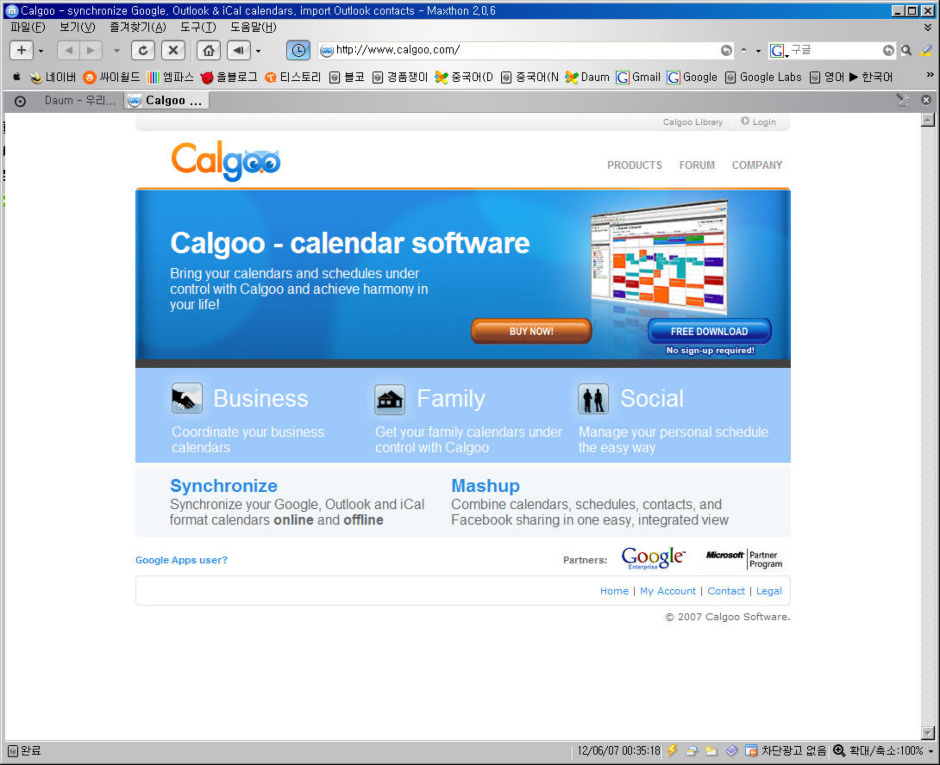The width and height of the screenshot is (940, 765).
Task: Open the Legal footer link
Action: pyautogui.click(x=769, y=591)
